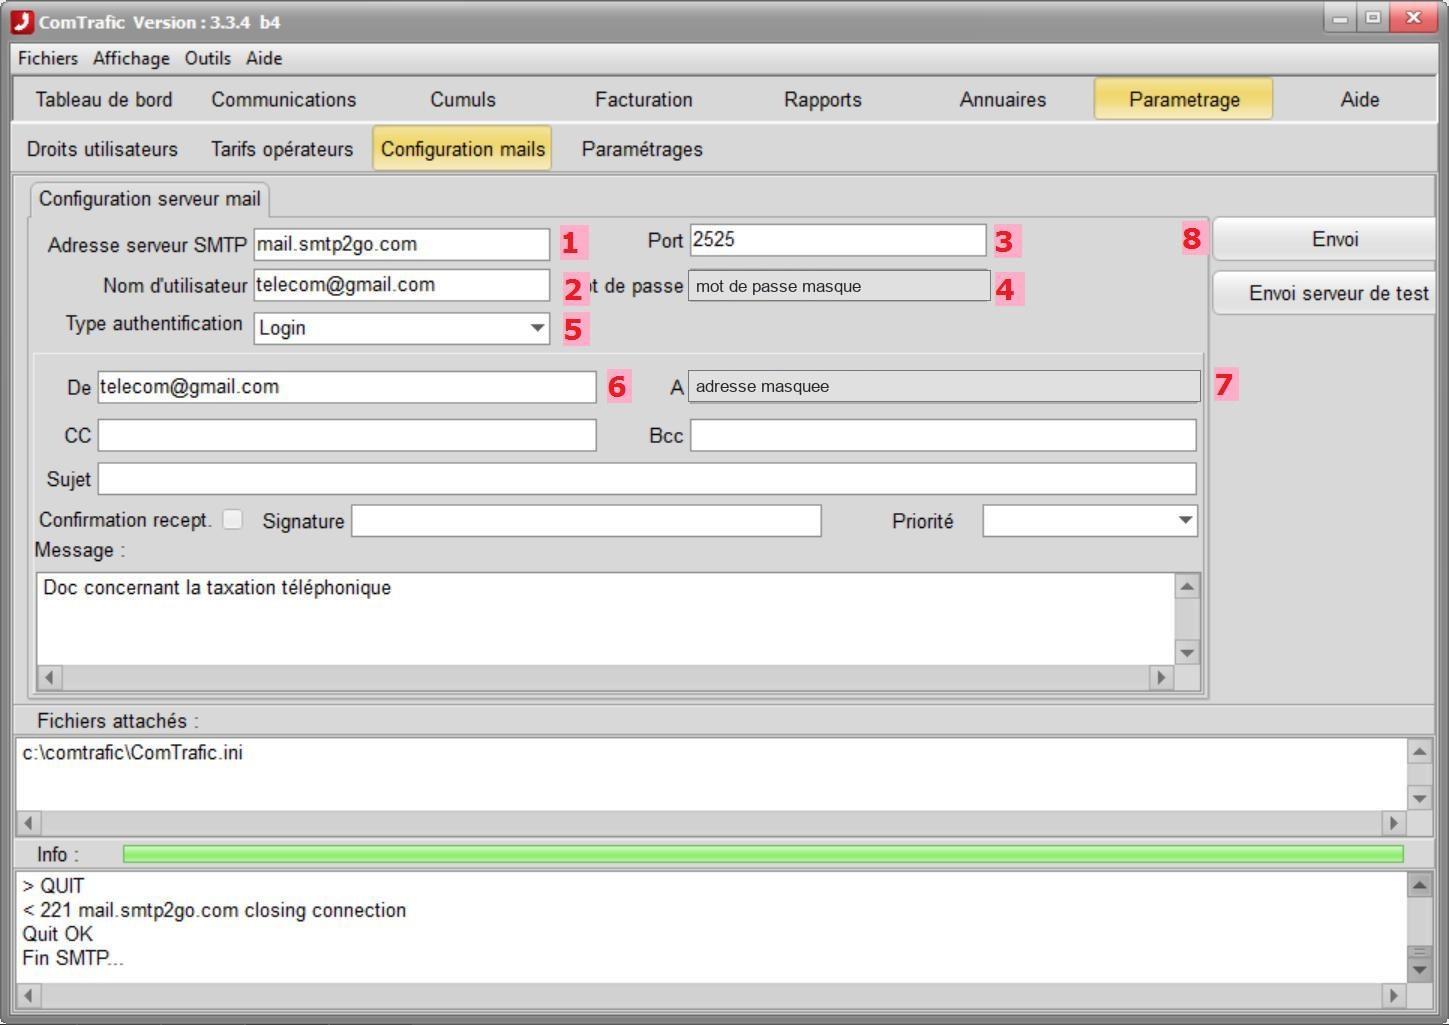Click the ComTrafic phone icon in title bar
This screenshot has width=1449, height=1025.
(x=21, y=21)
